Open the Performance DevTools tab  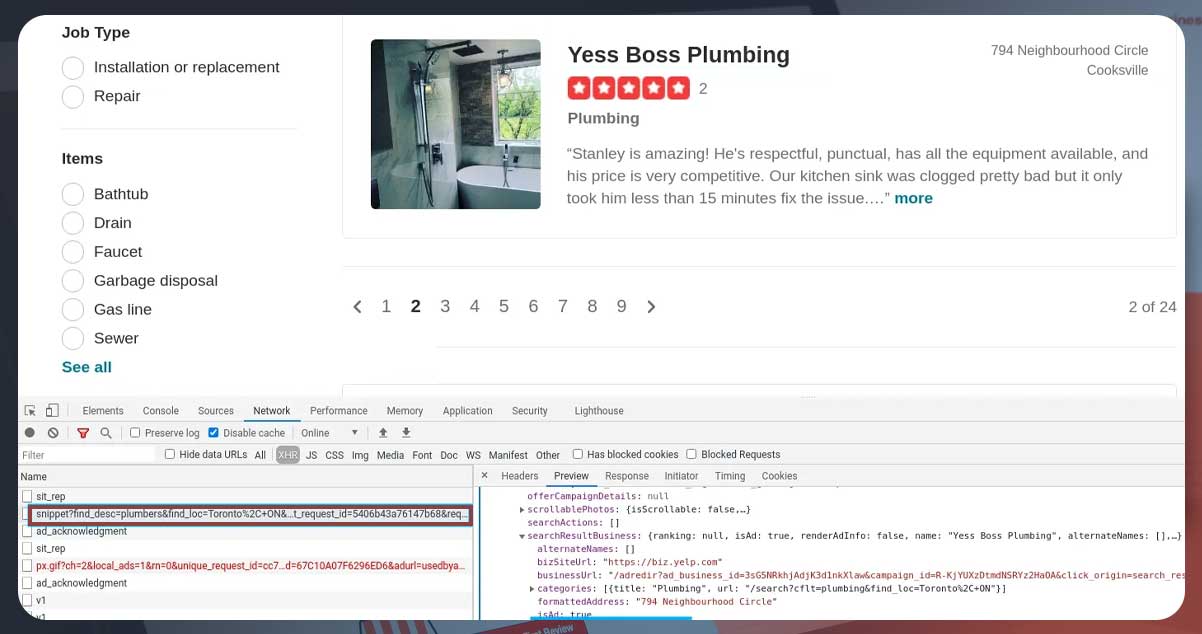tap(339, 411)
